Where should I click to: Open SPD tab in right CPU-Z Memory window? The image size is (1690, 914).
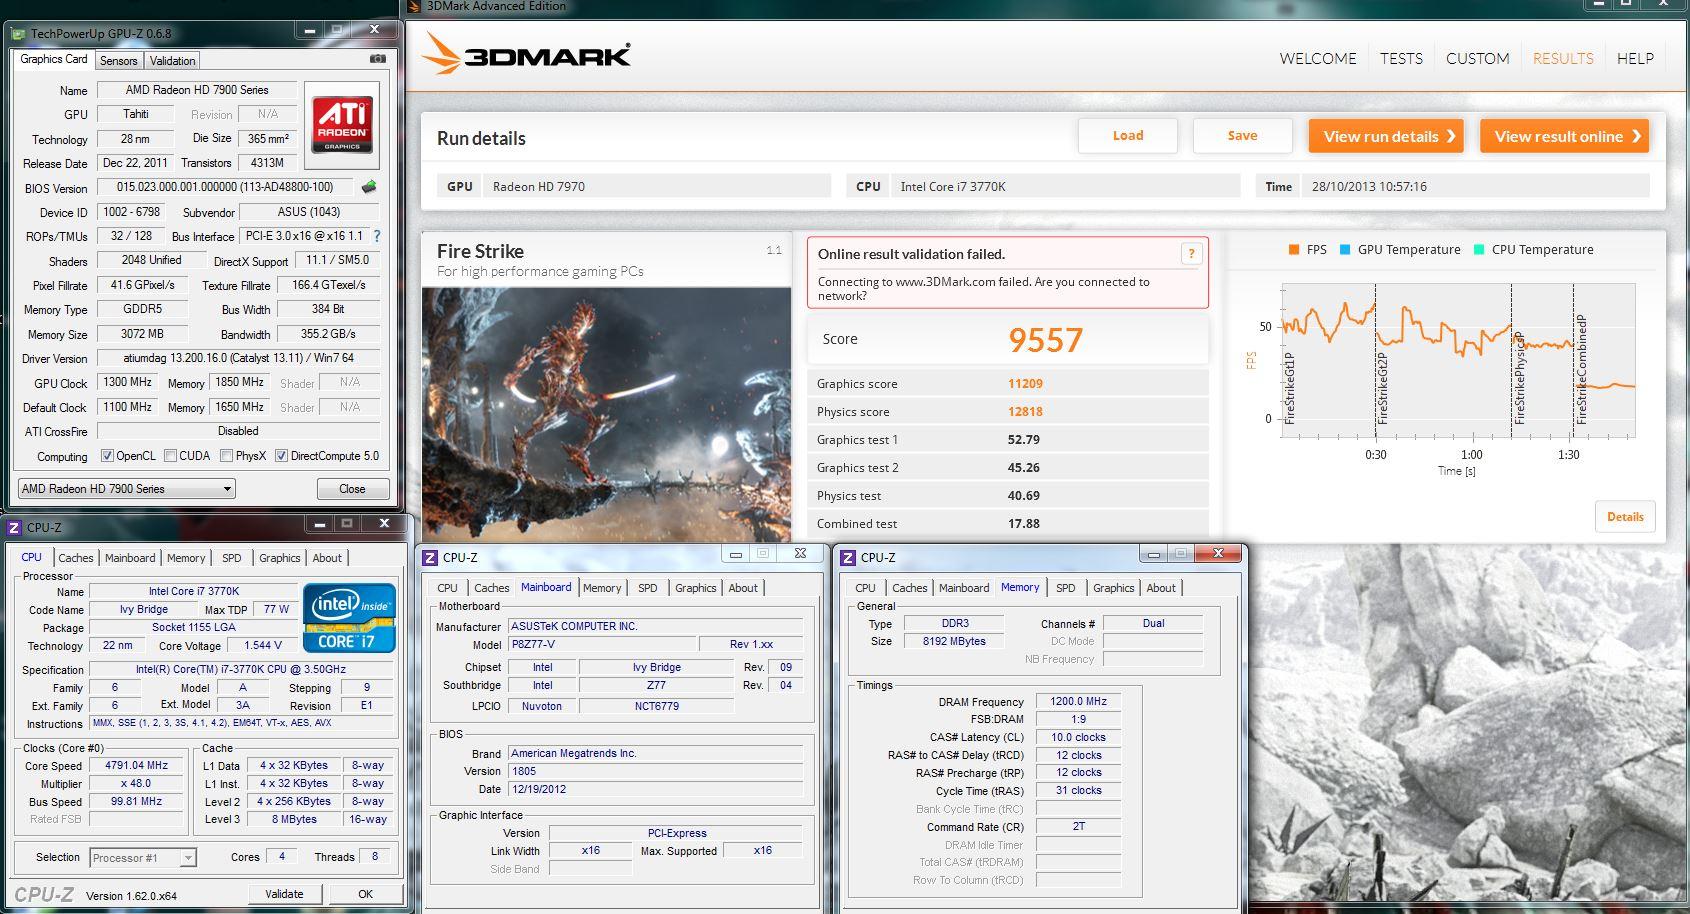point(1066,588)
